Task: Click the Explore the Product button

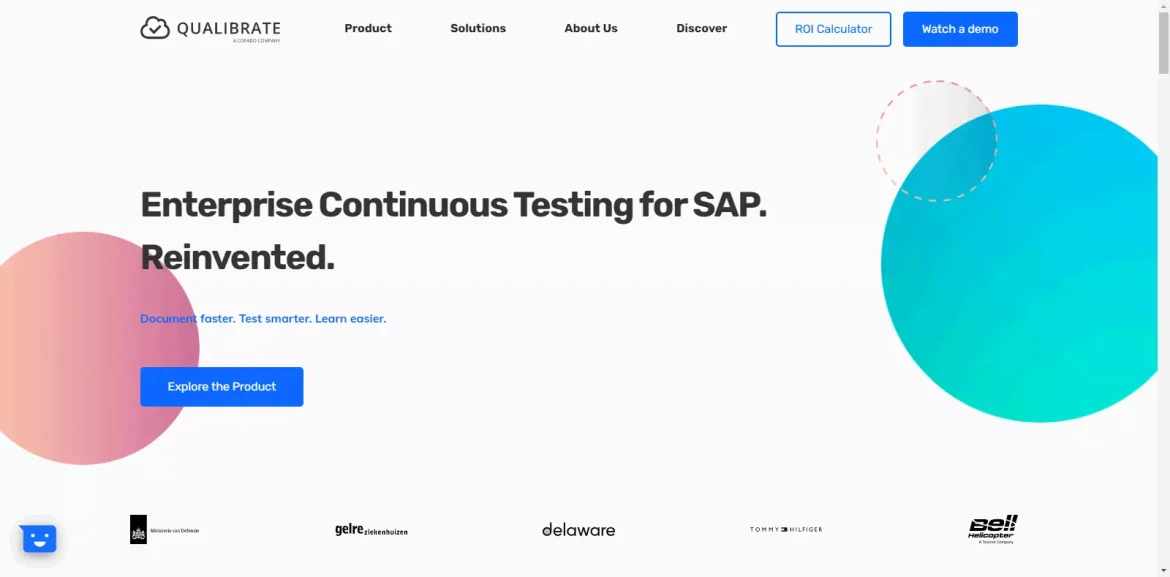Action: click(222, 387)
